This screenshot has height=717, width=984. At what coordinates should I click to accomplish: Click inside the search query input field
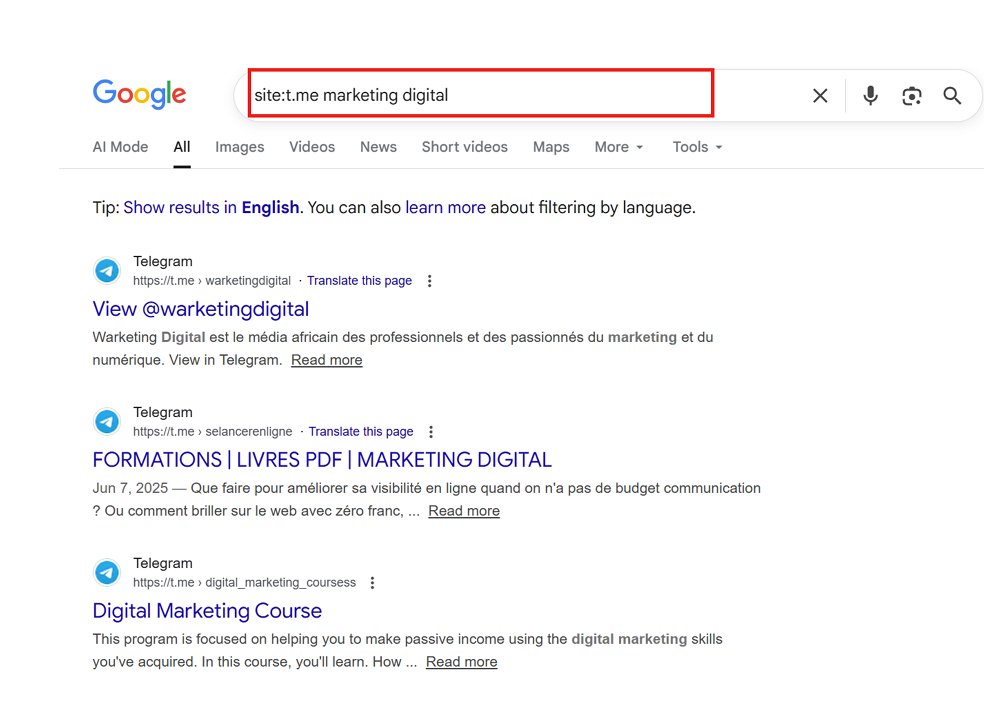(480, 95)
